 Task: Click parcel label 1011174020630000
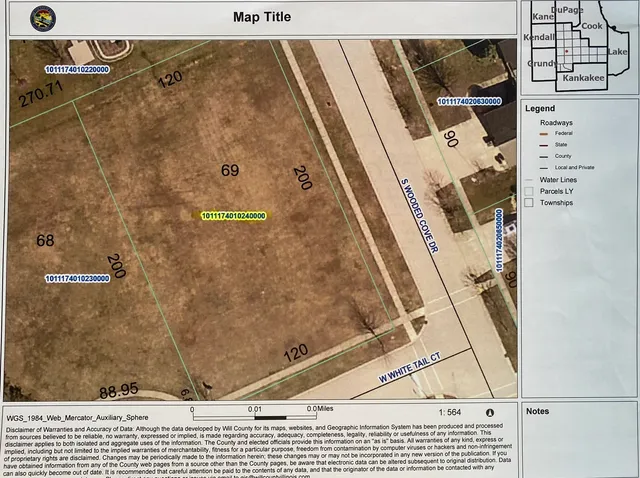point(469,102)
